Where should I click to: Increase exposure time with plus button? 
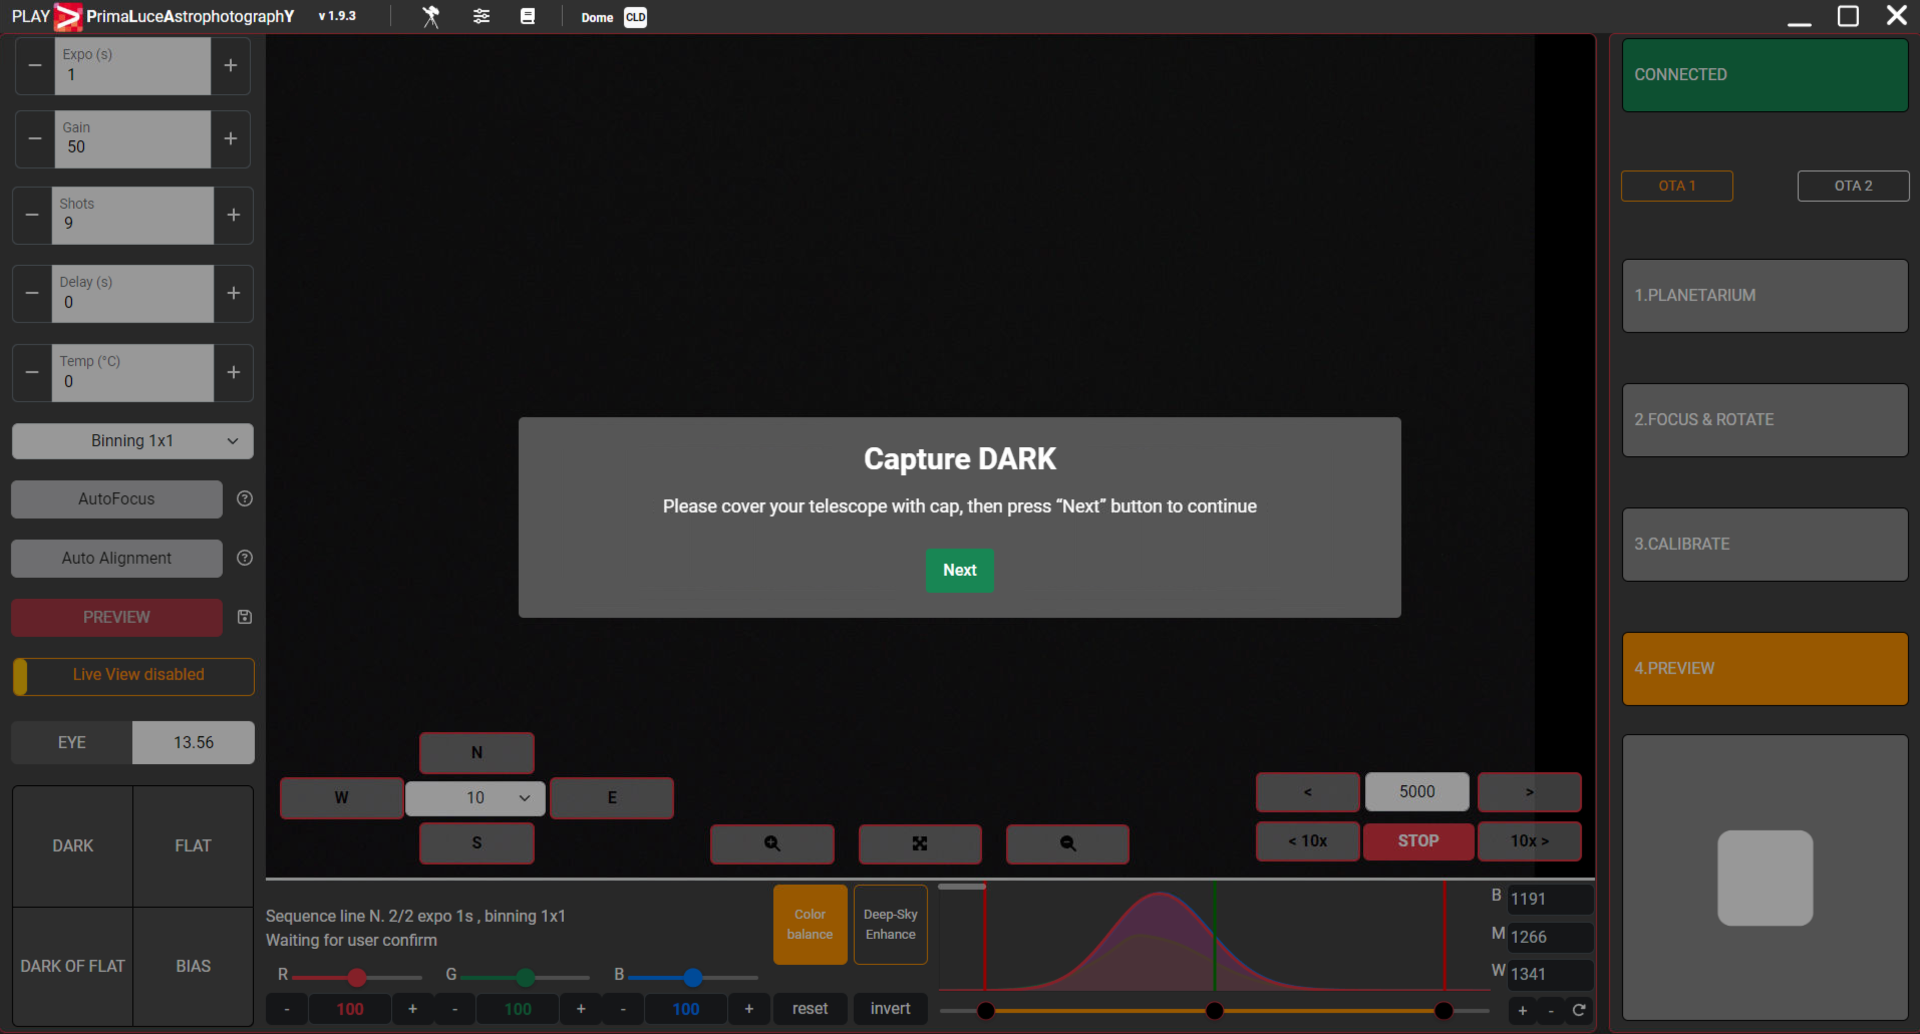[231, 66]
